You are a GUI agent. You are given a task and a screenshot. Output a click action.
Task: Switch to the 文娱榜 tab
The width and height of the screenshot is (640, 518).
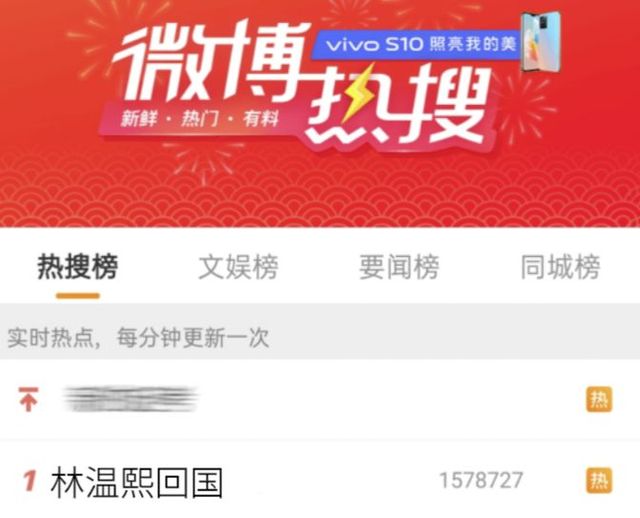(238, 267)
